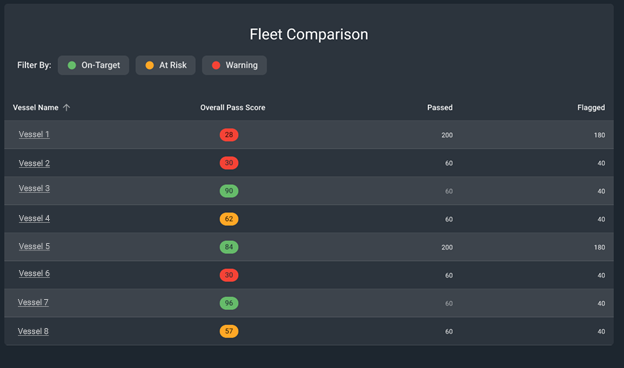The image size is (624, 368).
Task: Sort by Flagged column header
Action: [x=591, y=107]
